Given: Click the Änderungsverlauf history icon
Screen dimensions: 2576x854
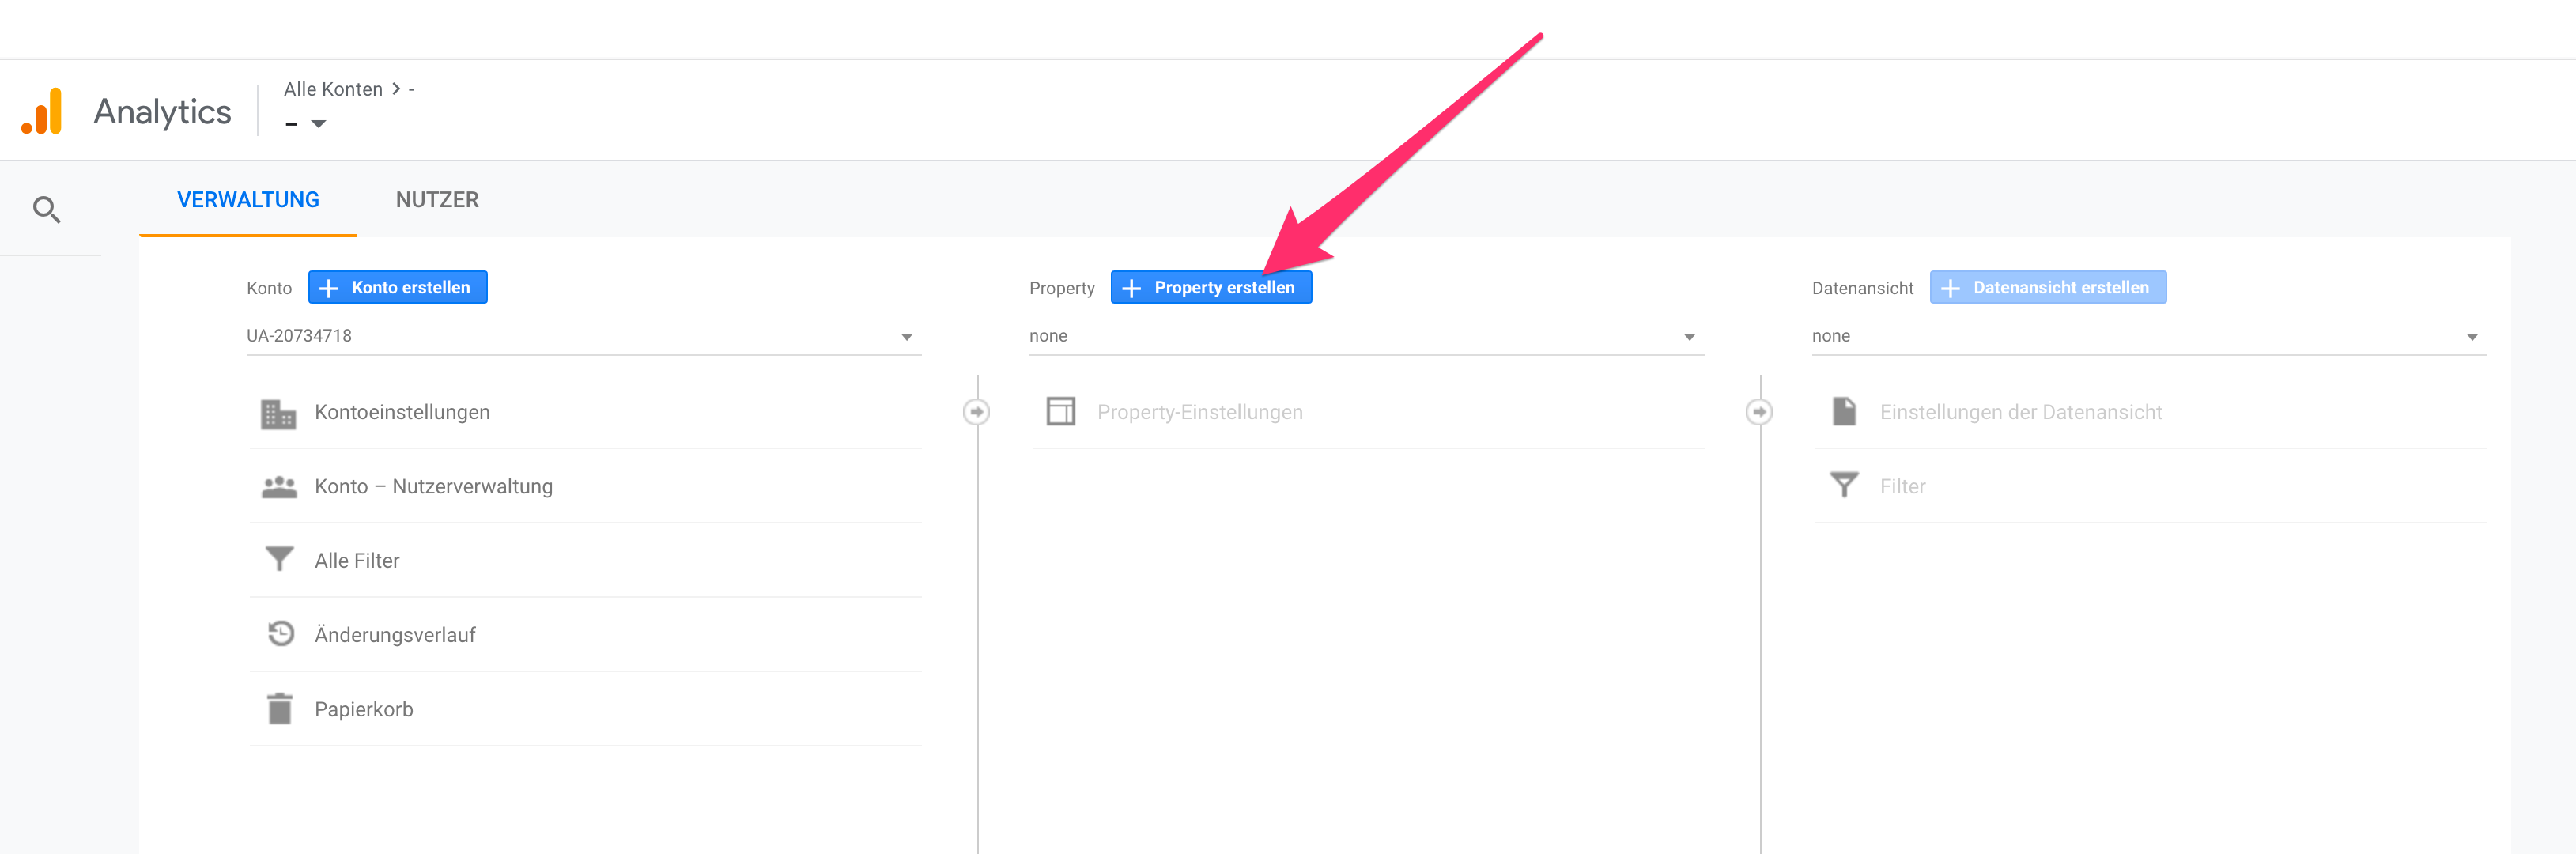Looking at the screenshot, I should click(x=280, y=634).
